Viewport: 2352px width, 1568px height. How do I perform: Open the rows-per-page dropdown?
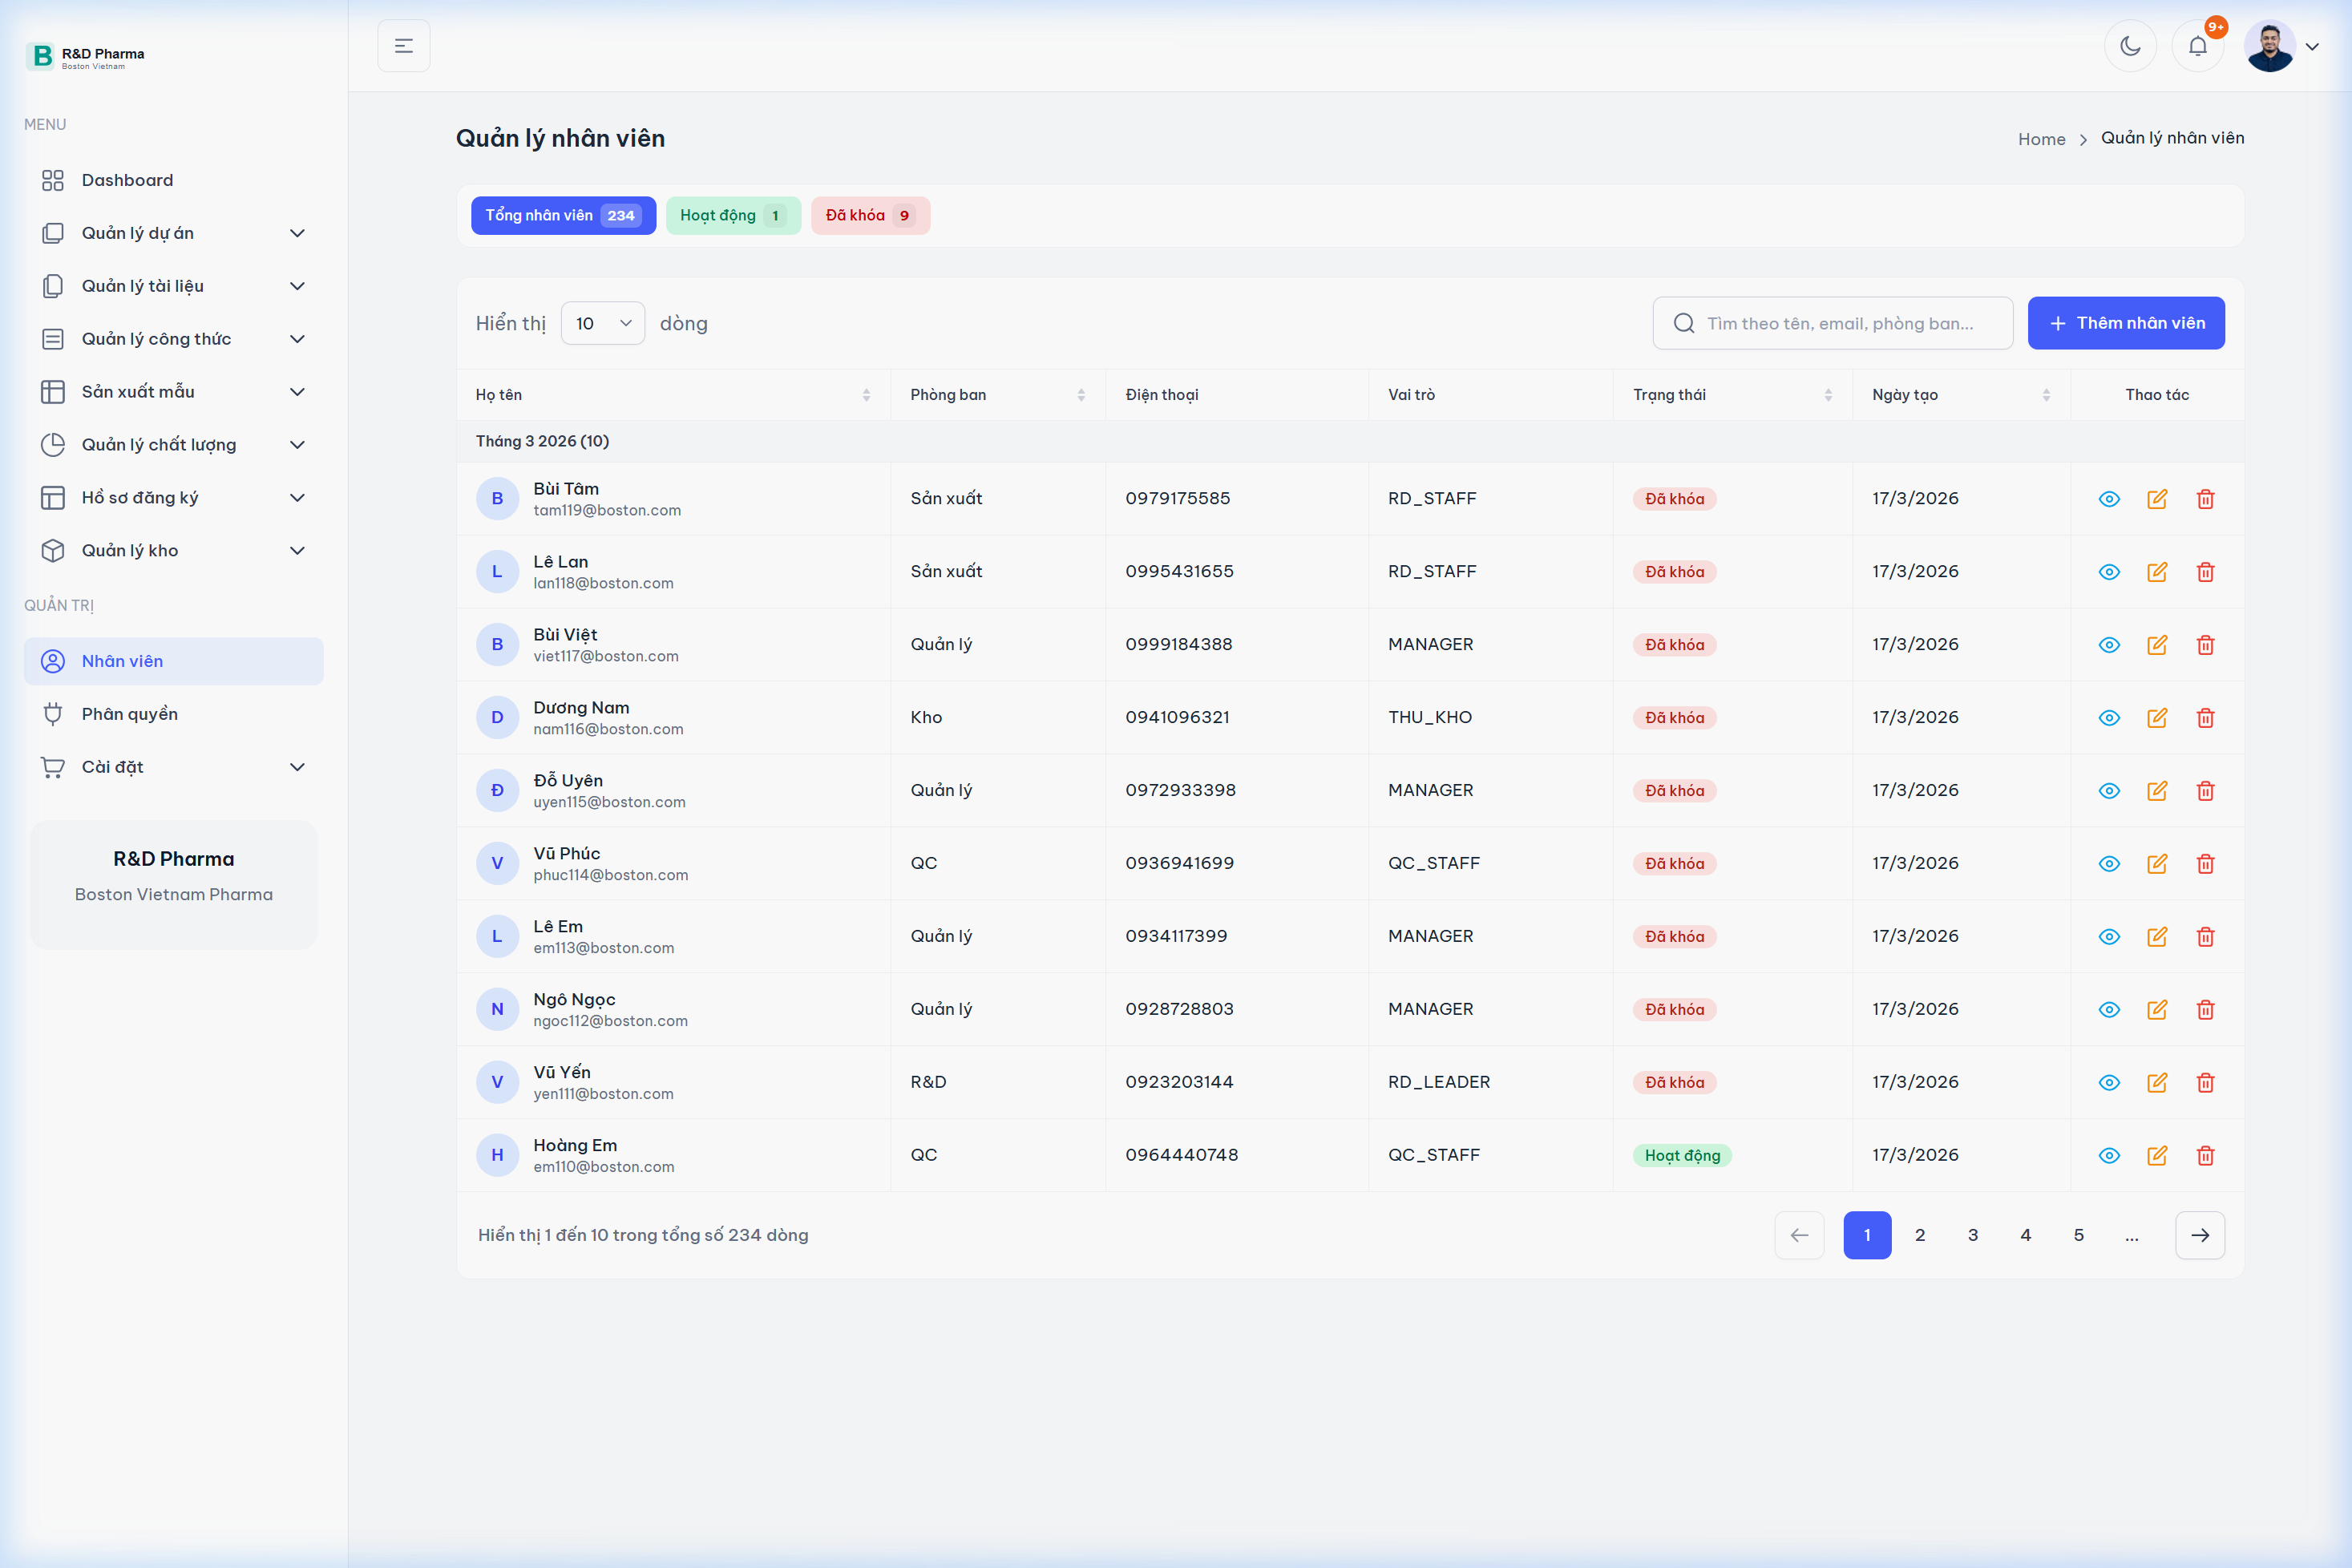click(602, 322)
